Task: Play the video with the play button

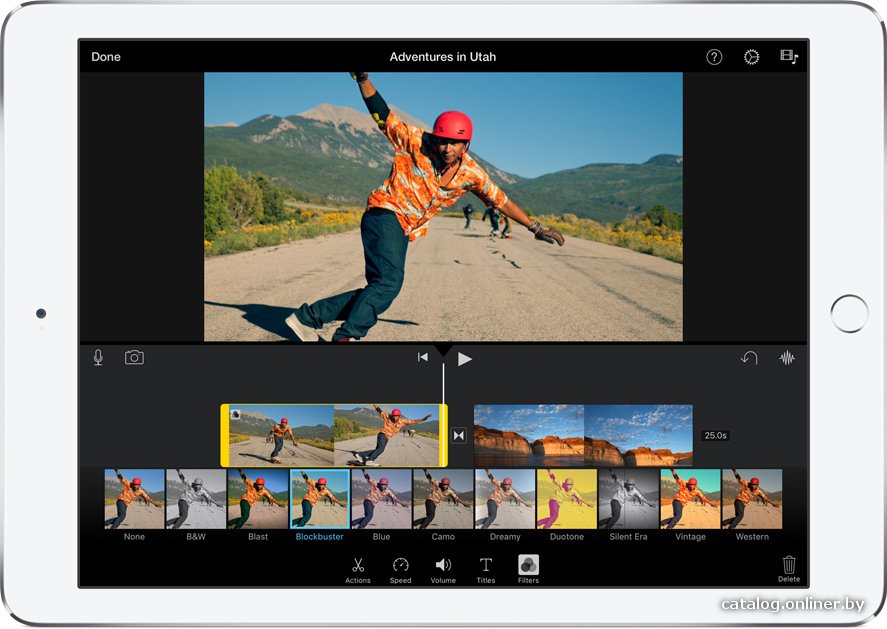Action: tap(464, 359)
